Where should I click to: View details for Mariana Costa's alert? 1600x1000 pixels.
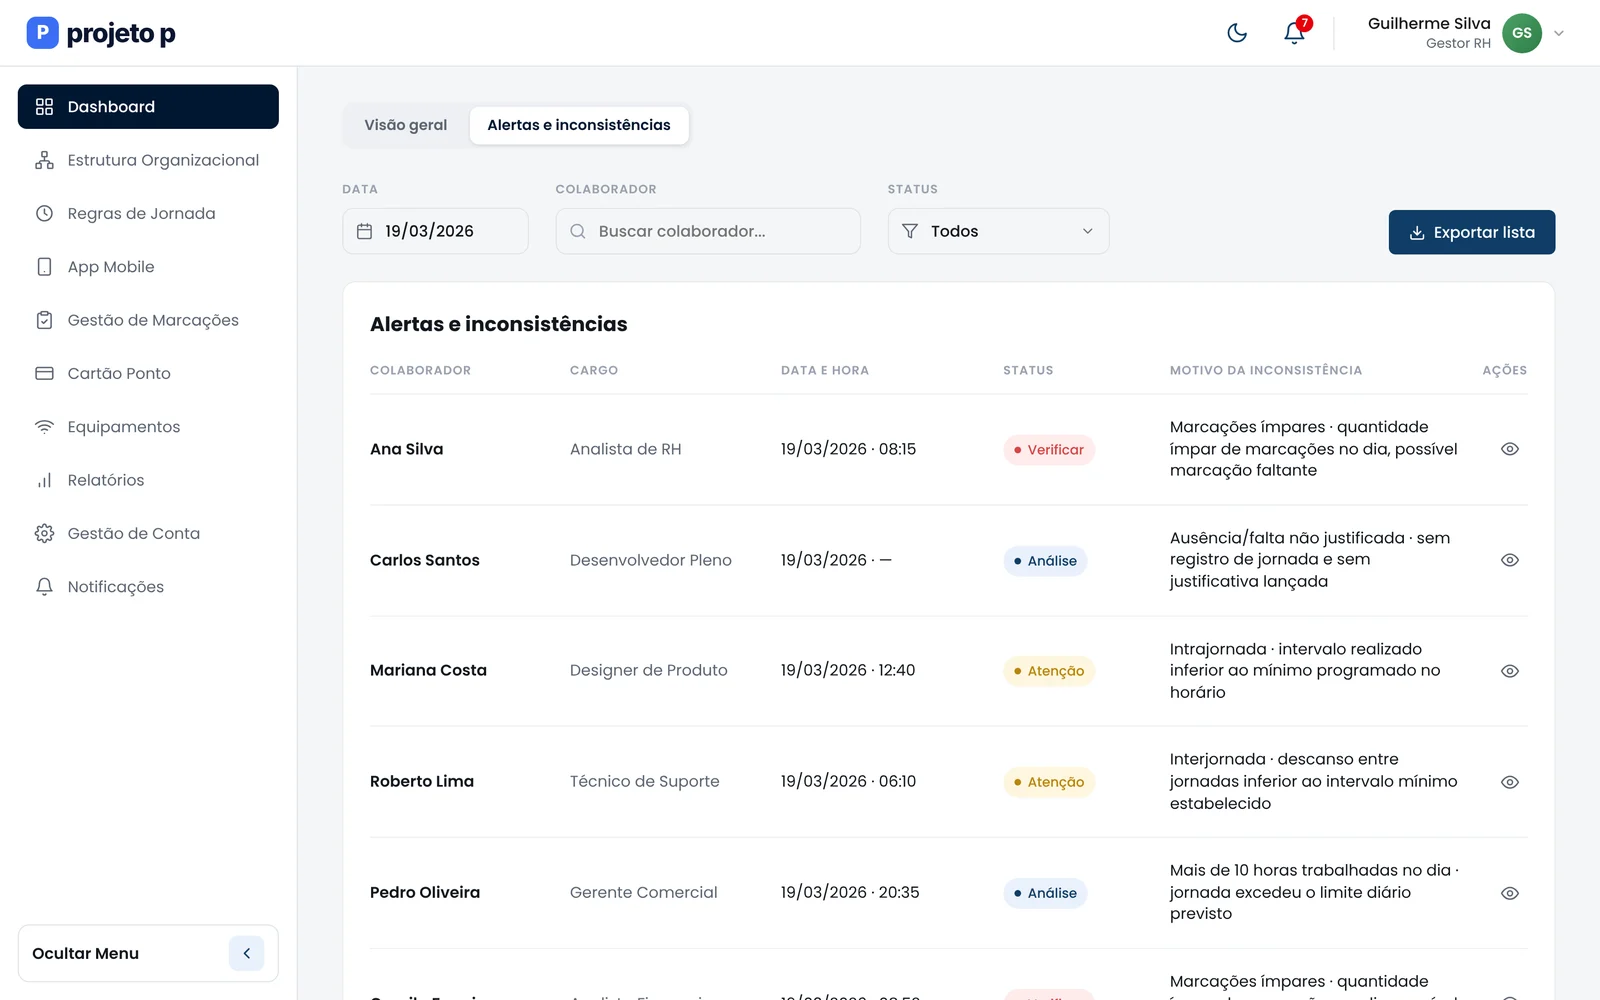click(x=1510, y=671)
